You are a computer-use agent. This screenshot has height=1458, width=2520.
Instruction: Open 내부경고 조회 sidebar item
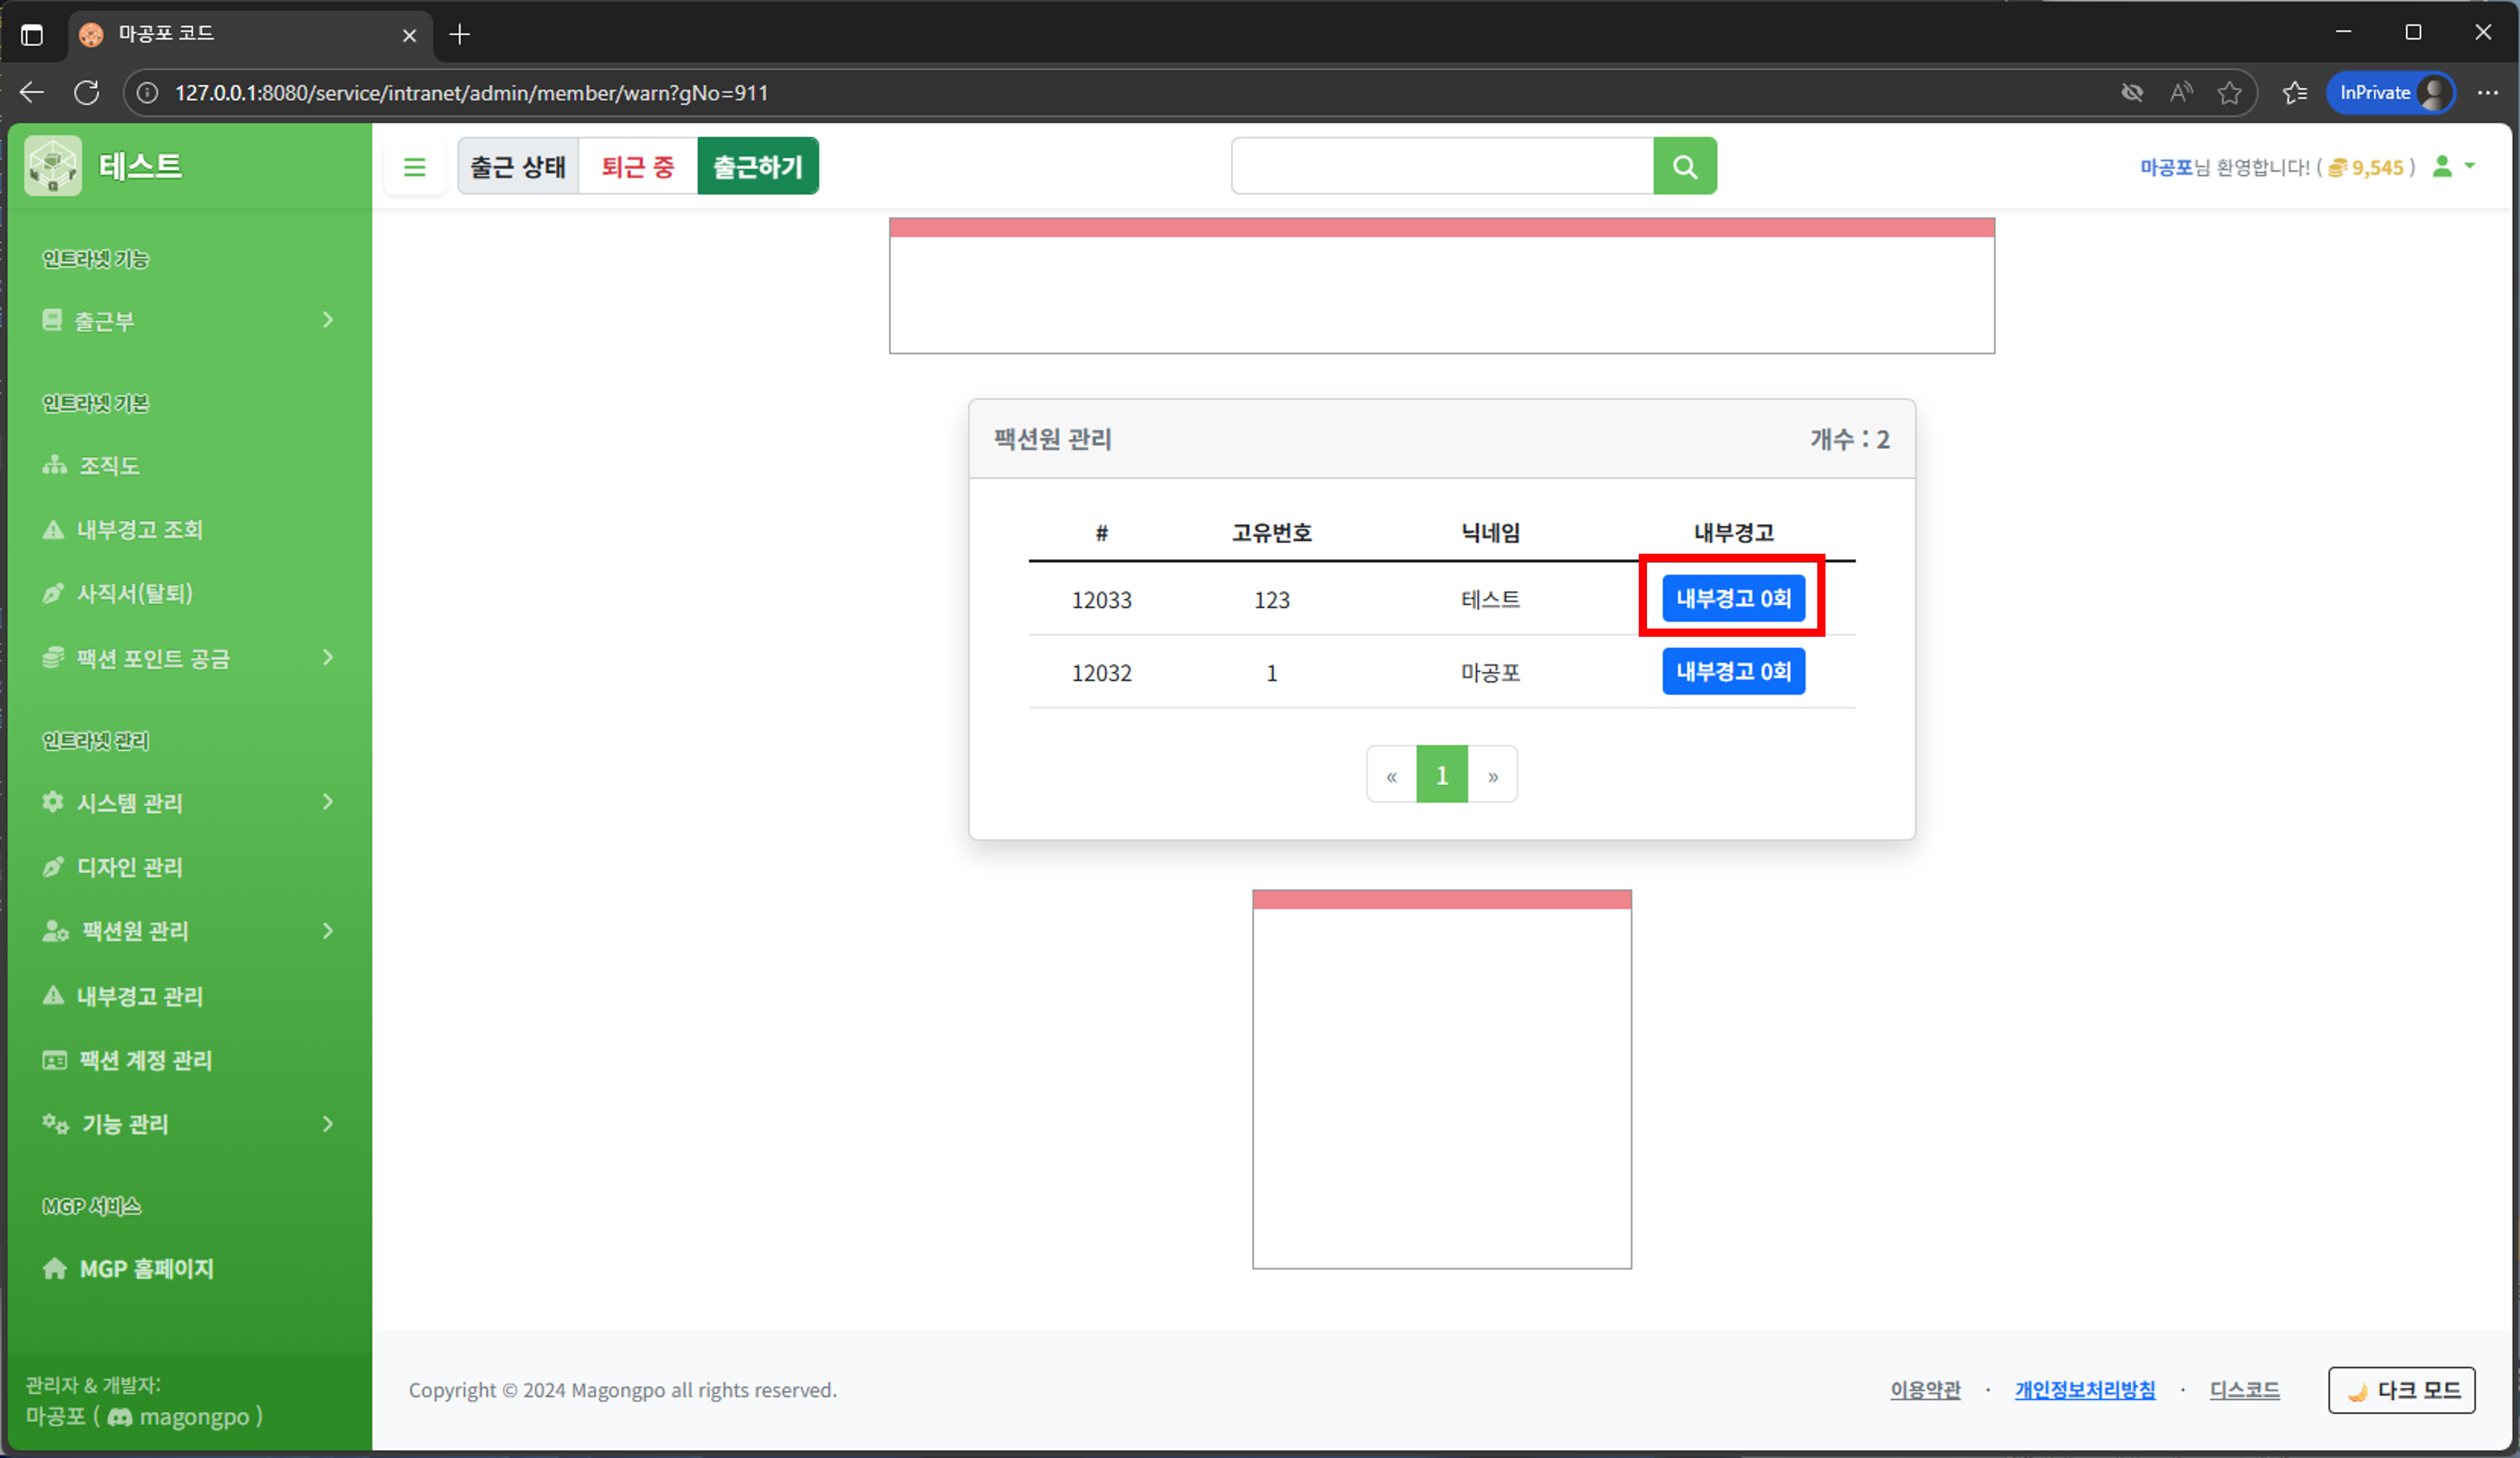pos(139,529)
